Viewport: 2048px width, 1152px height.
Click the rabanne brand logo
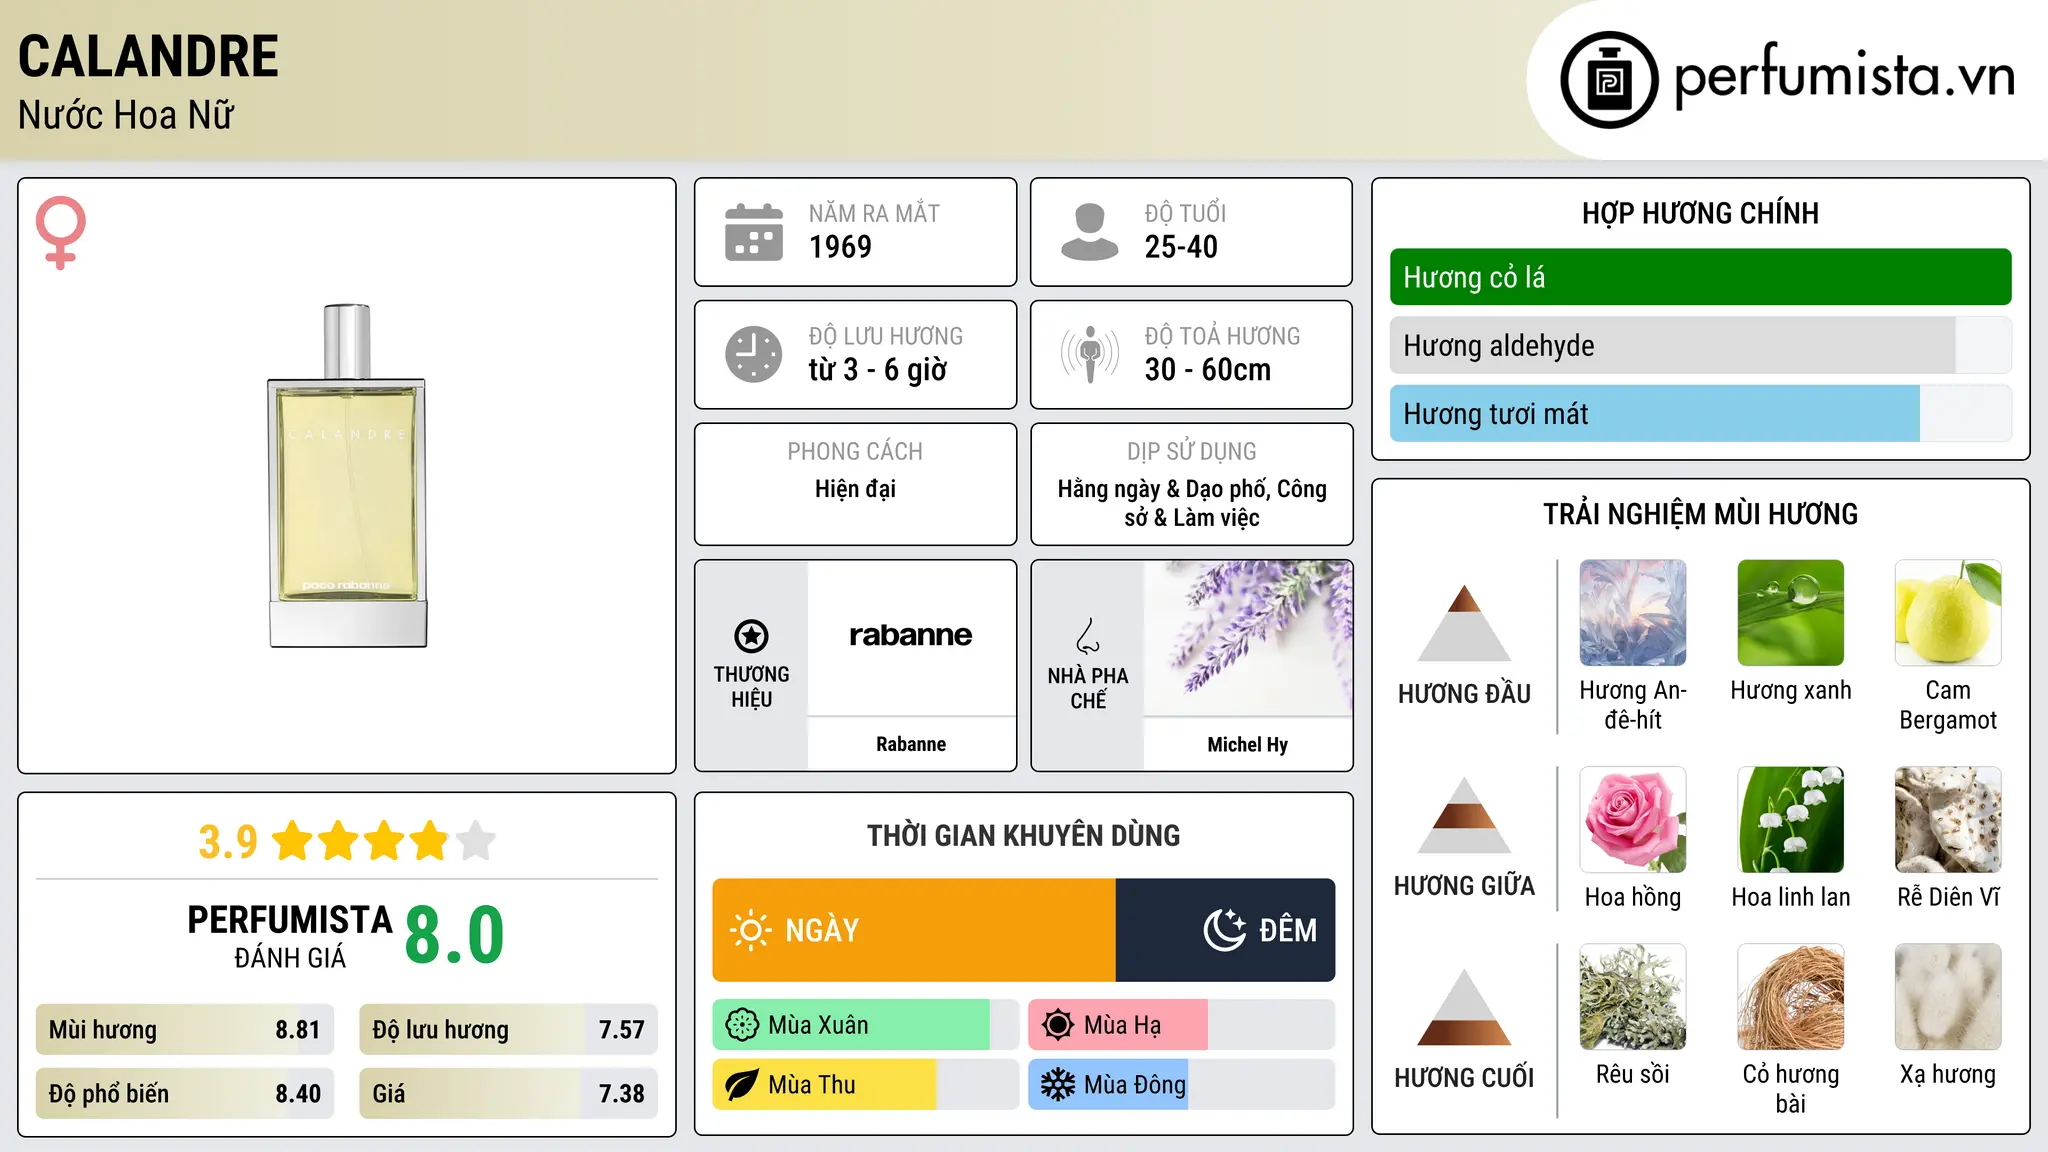point(911,635)
